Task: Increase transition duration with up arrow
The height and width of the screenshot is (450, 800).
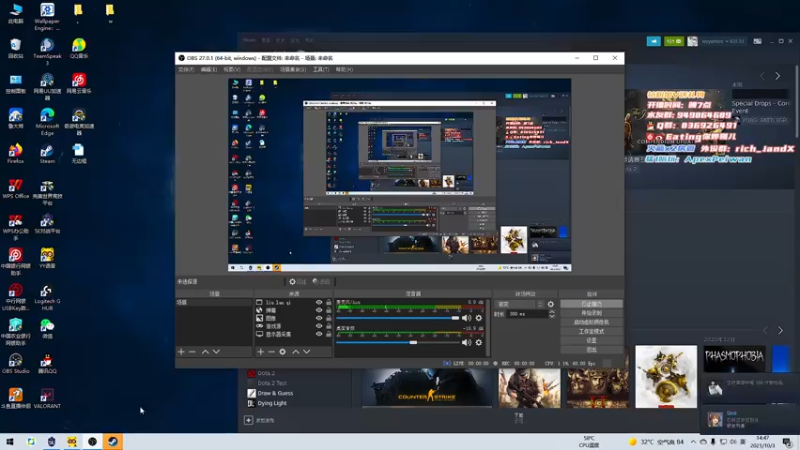Action: click(x=552, y=312)
